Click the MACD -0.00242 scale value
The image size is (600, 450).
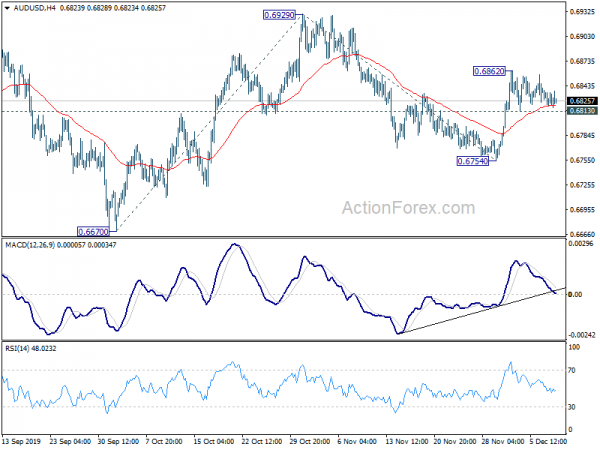click(582, 335)
